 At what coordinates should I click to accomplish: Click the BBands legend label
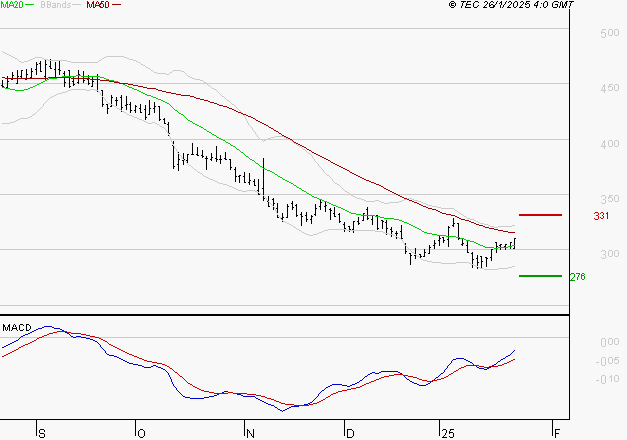[x=56, y=5]
